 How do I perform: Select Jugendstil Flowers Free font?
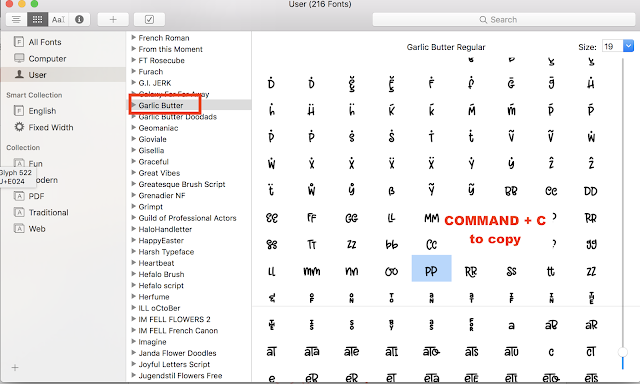click(180, 375)
